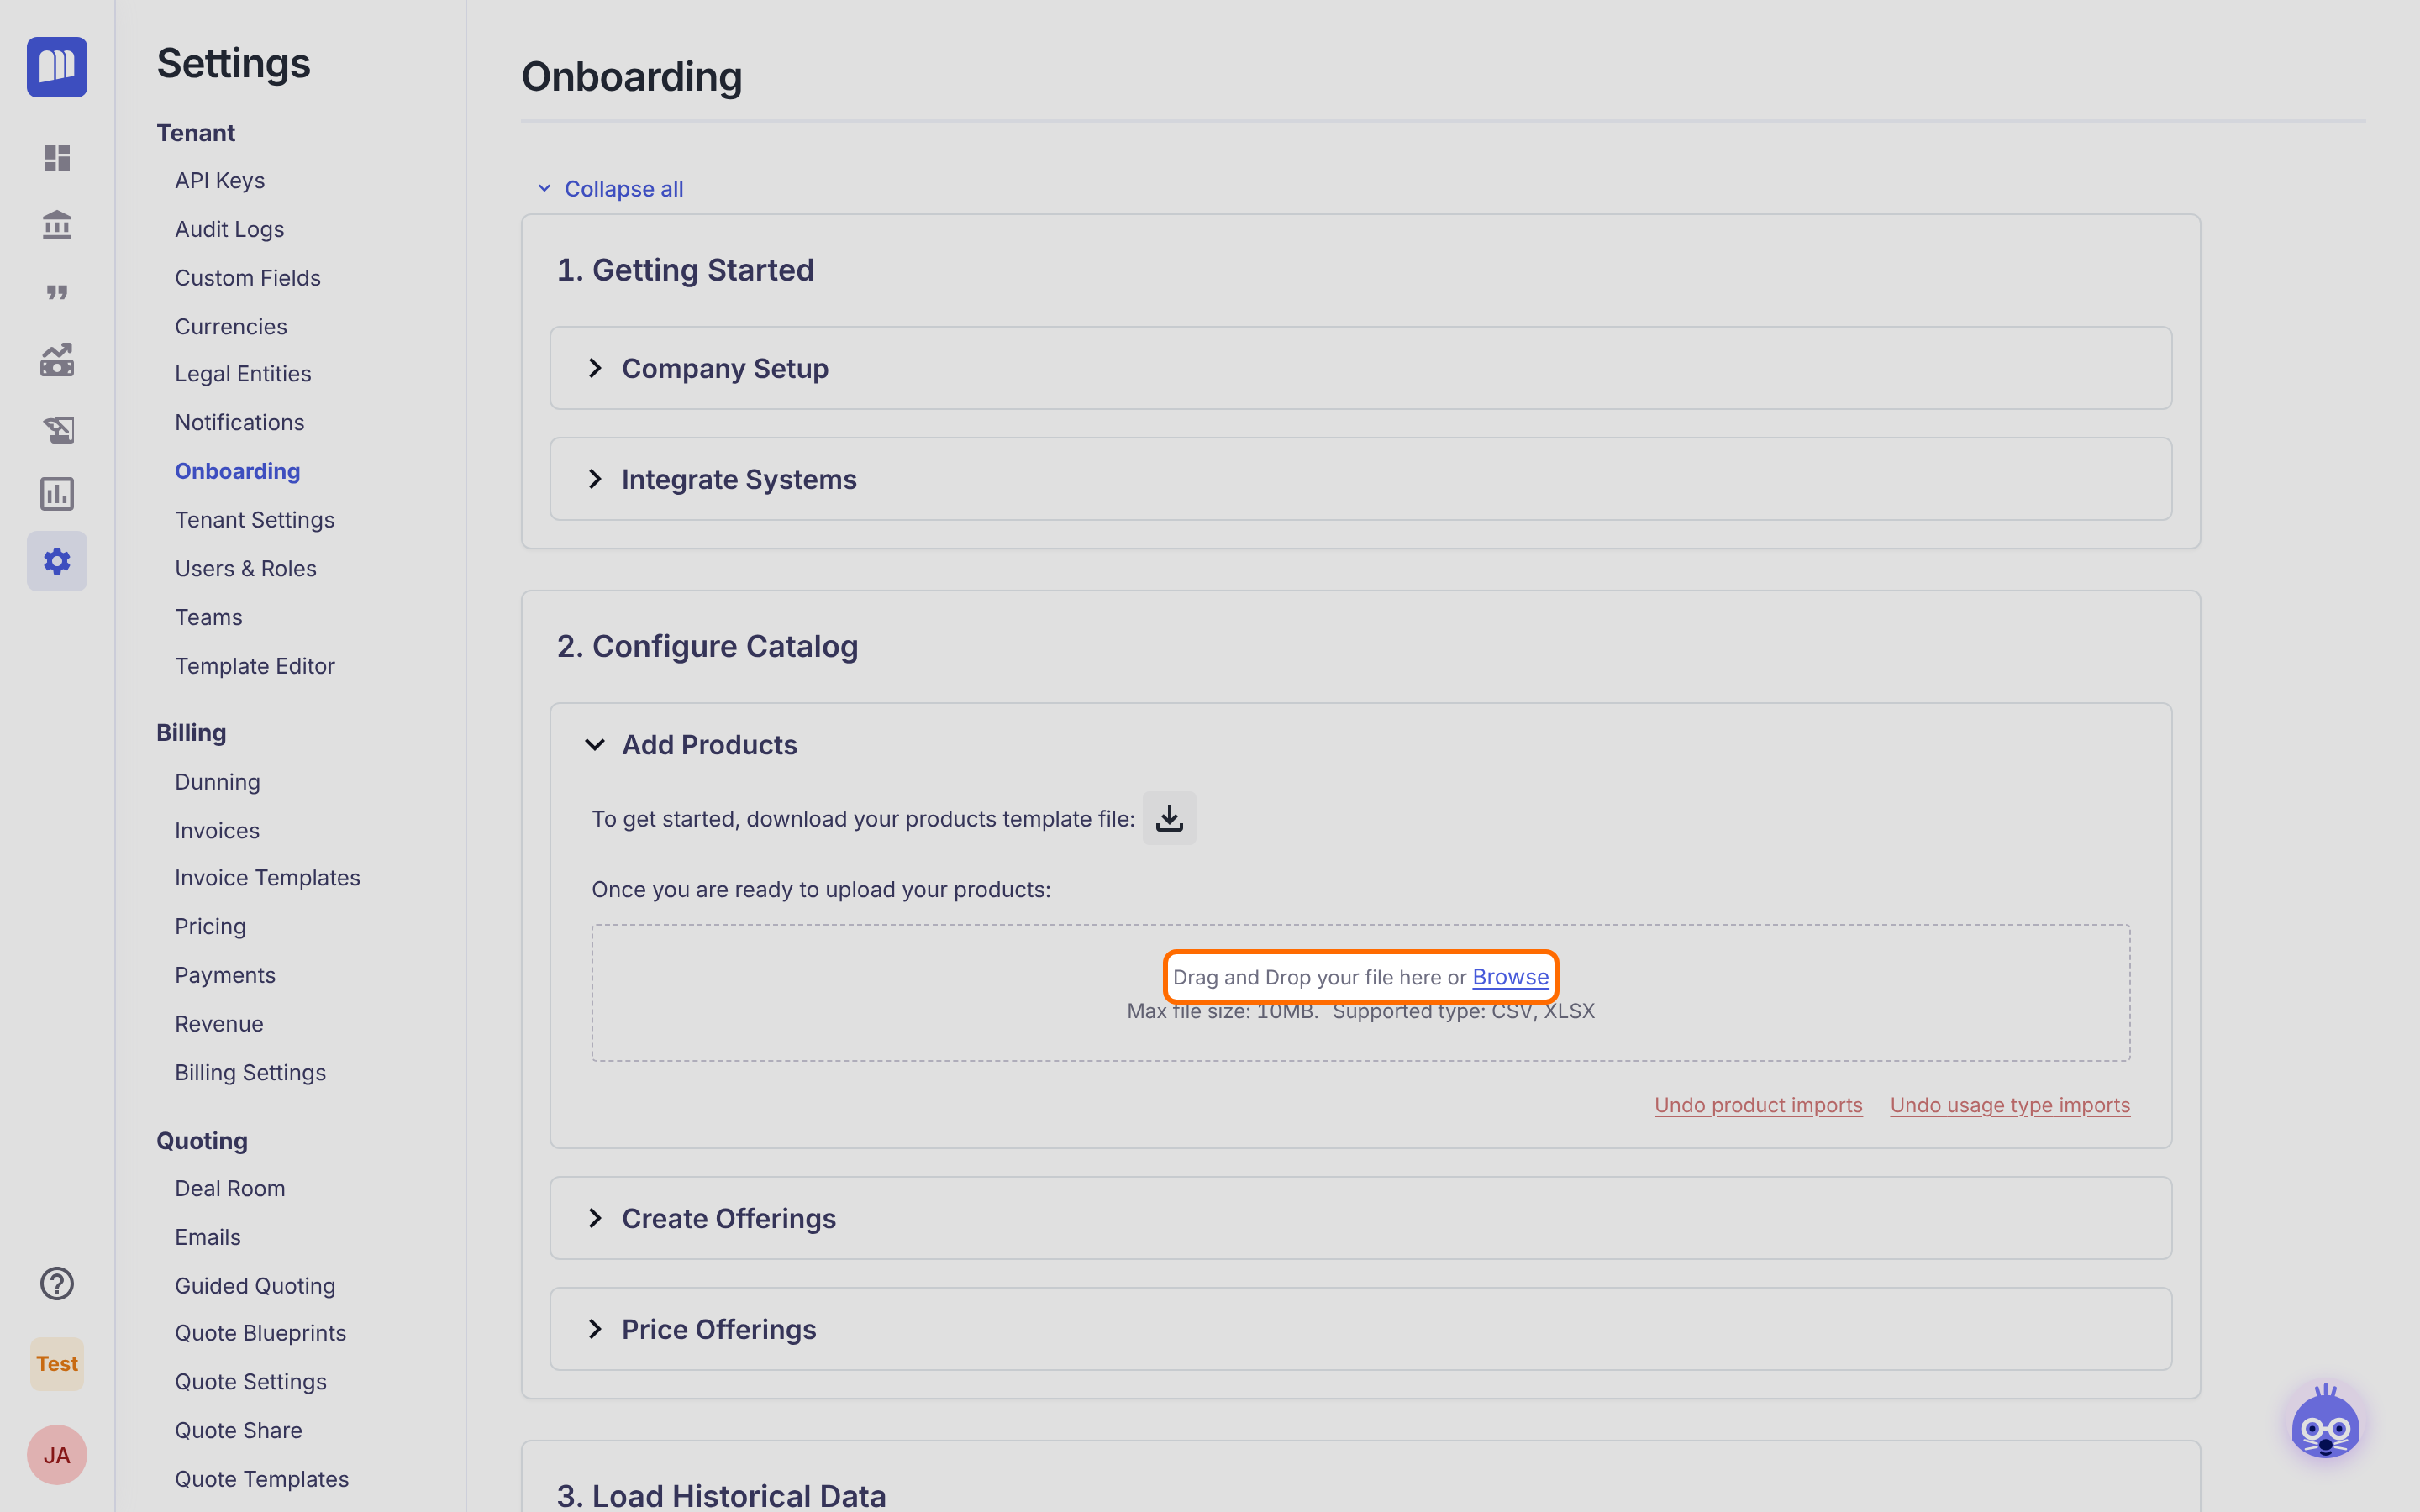Expand the Company Setup section

click(1360, 368)
